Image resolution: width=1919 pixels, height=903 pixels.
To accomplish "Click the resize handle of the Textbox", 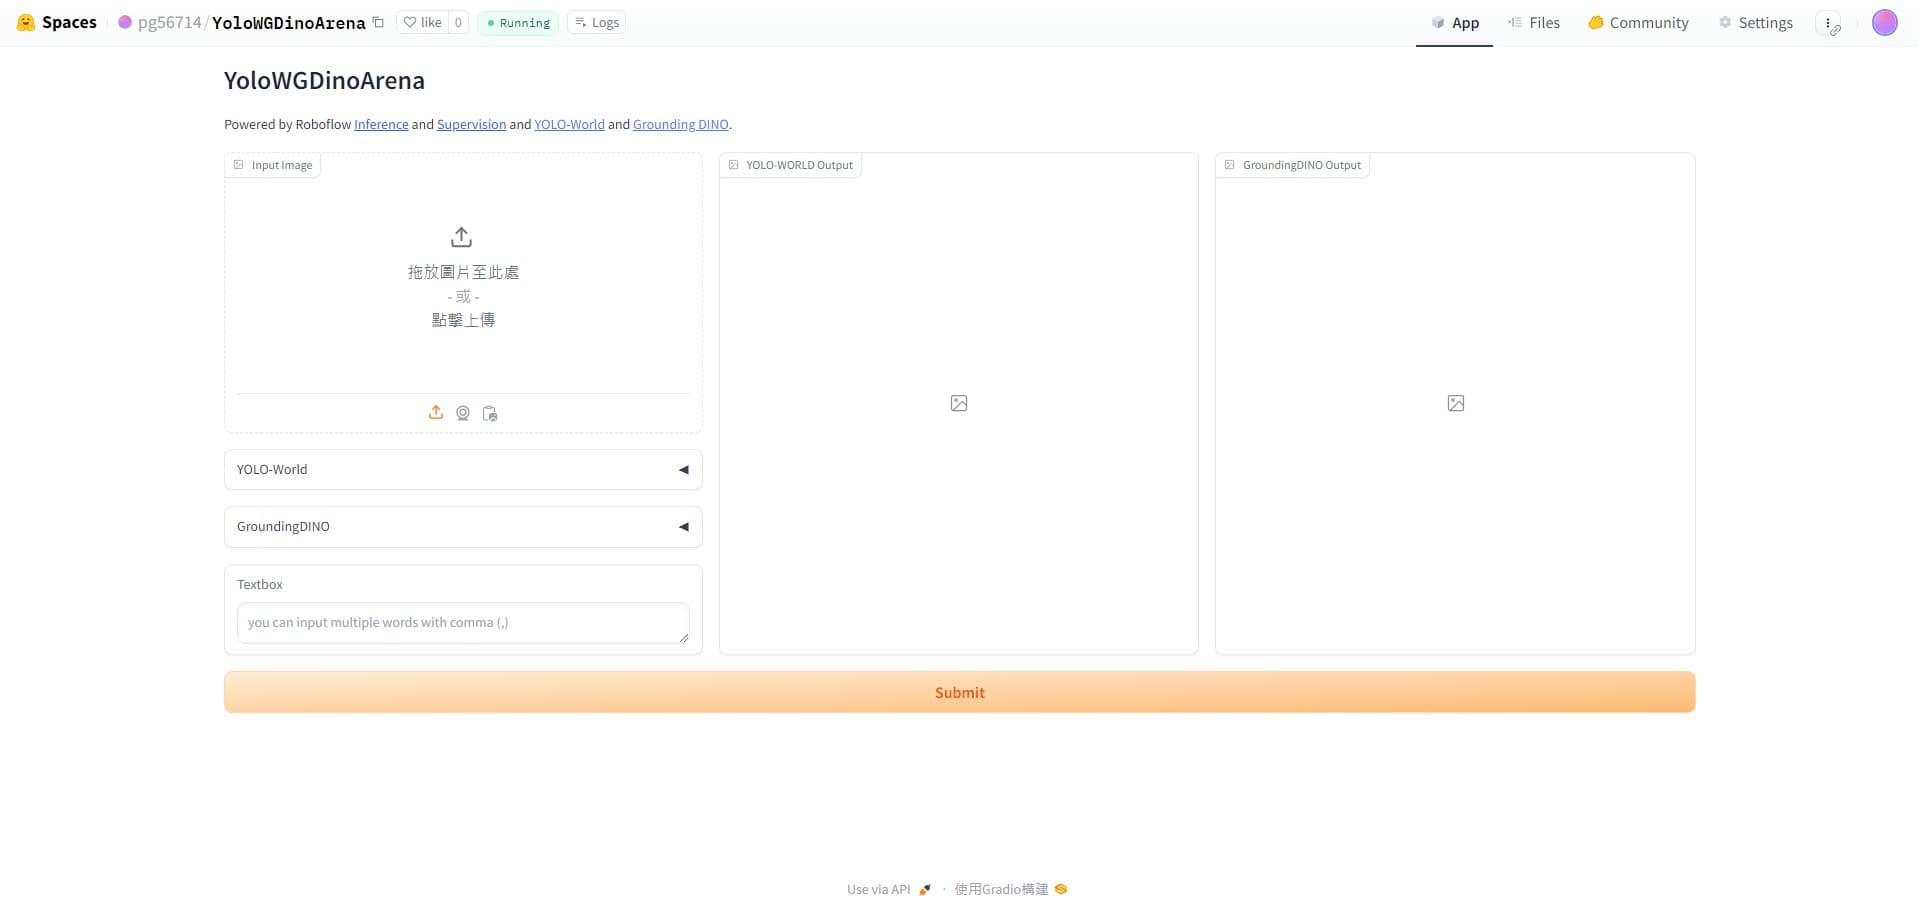I will click(683, 637).
